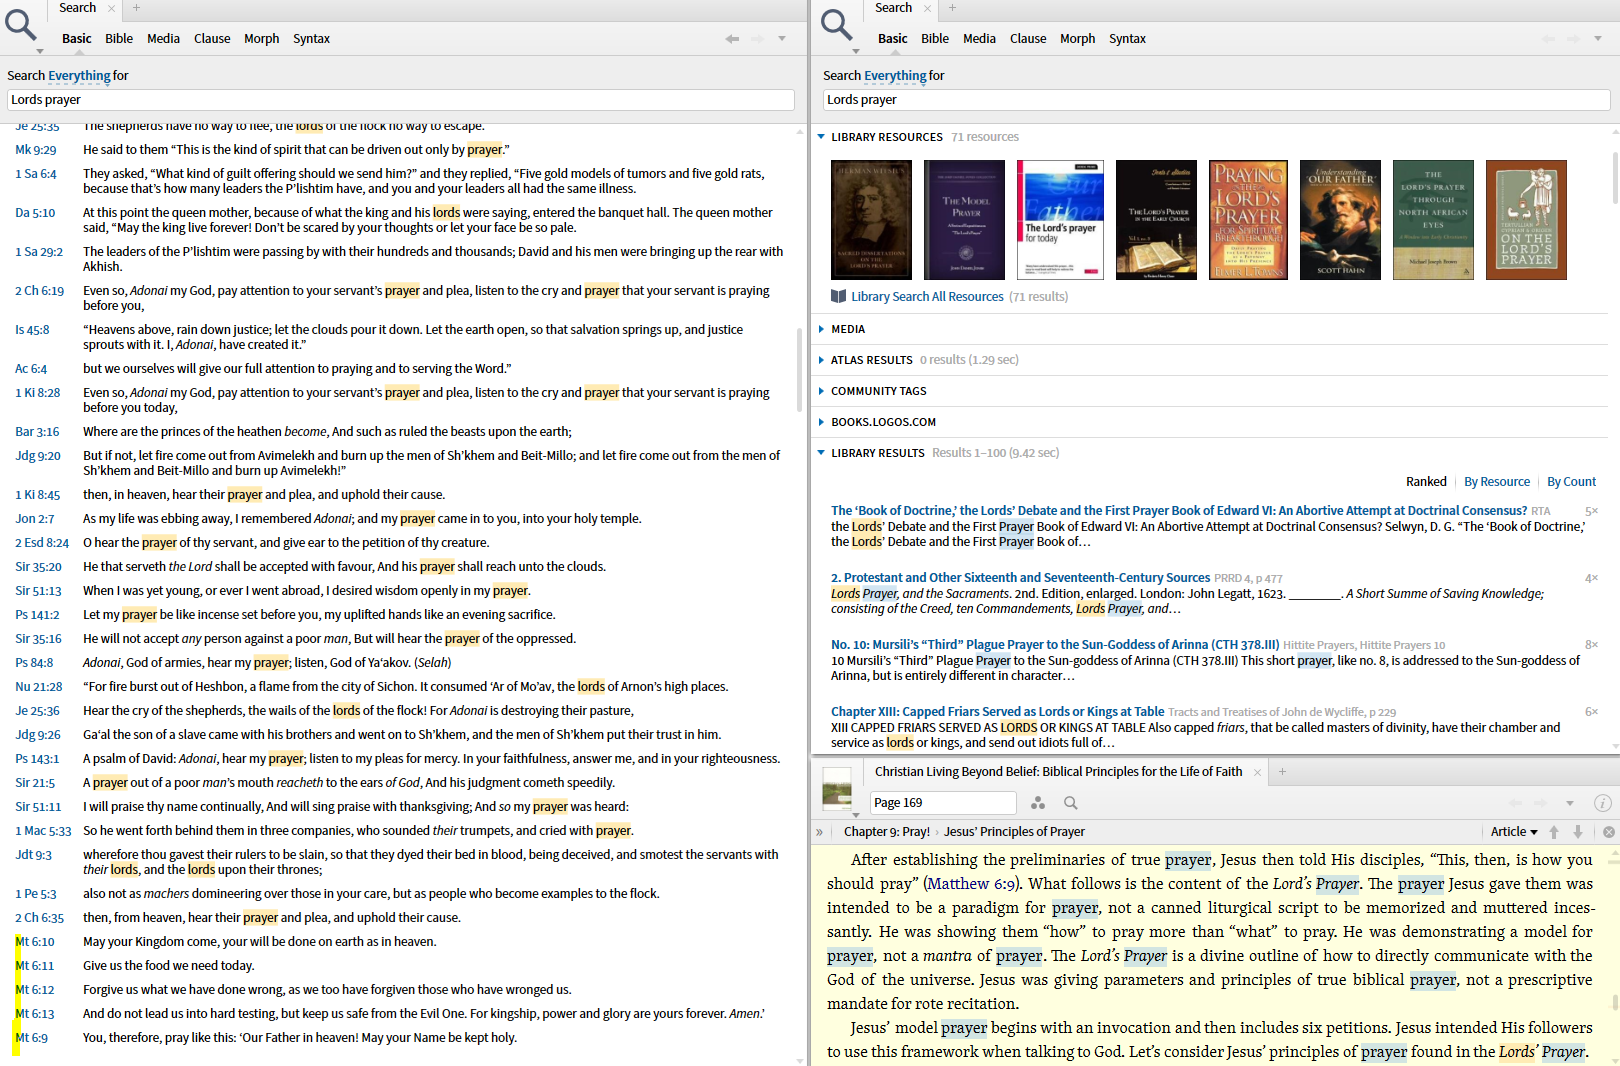Select Basic search in right pane

tap(893, 39)
